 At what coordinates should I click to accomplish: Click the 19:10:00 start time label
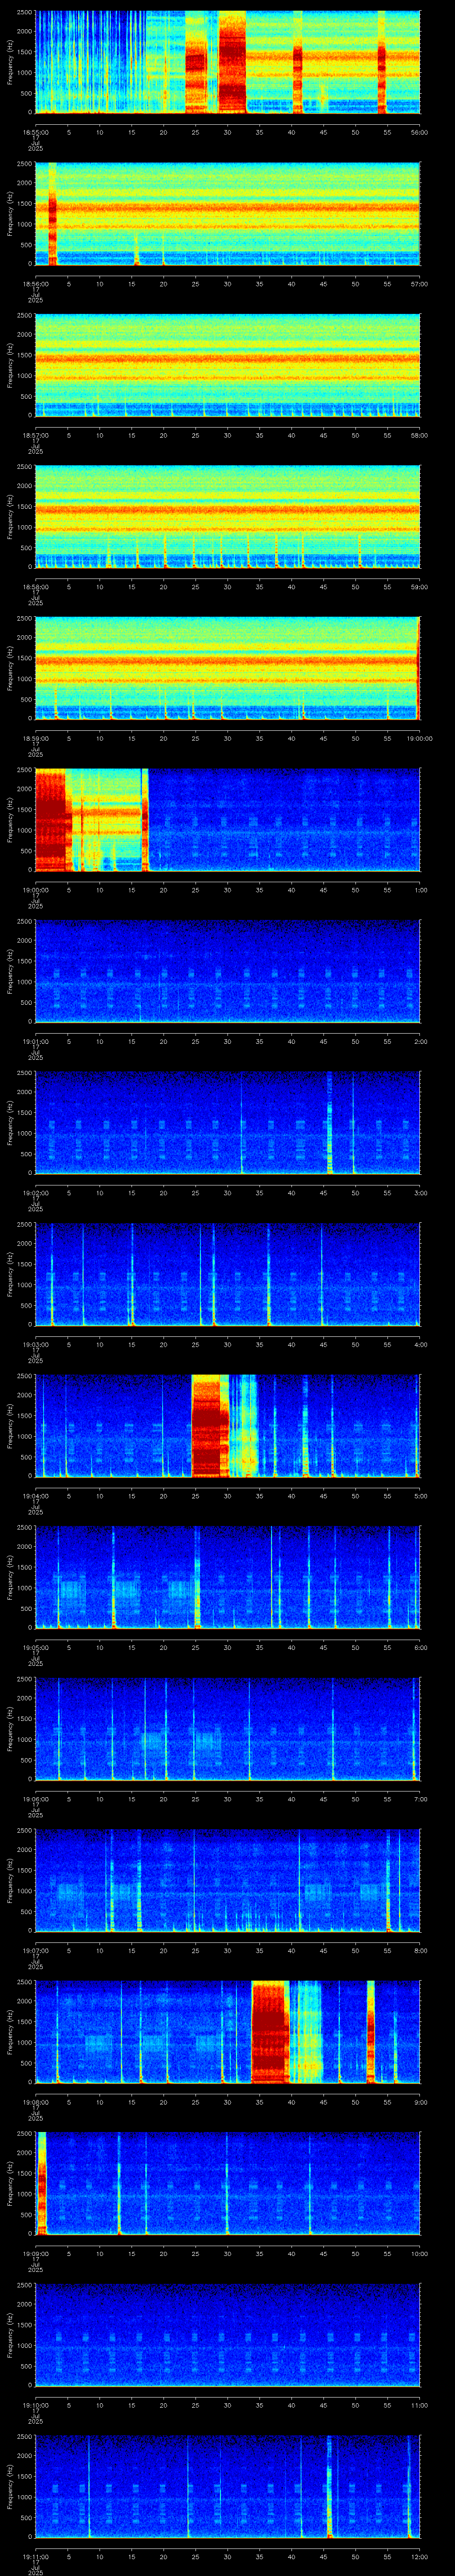[x=35, y=2405]
